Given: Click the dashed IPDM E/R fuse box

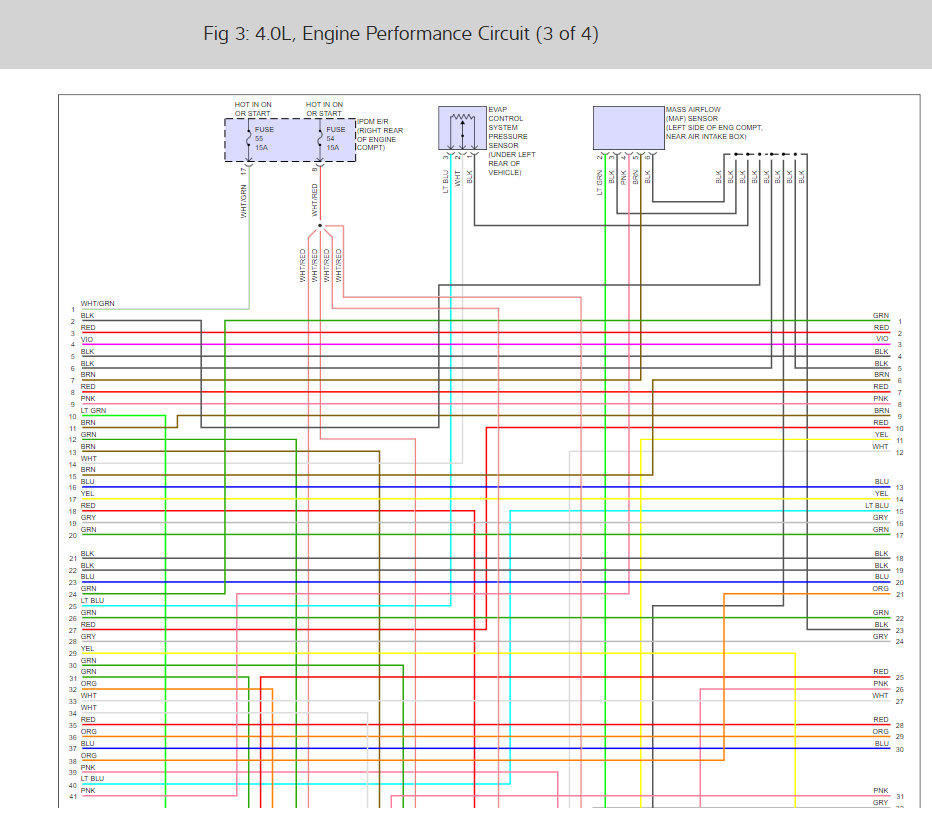Looking at the screenshot, I should [289, 140].
